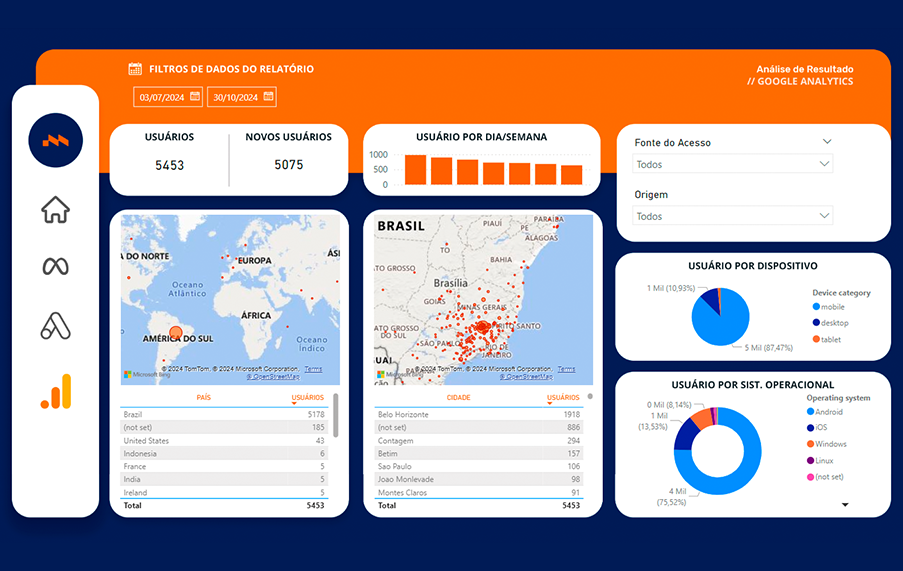Select the mobile legend color marker

tap(816, 307)
